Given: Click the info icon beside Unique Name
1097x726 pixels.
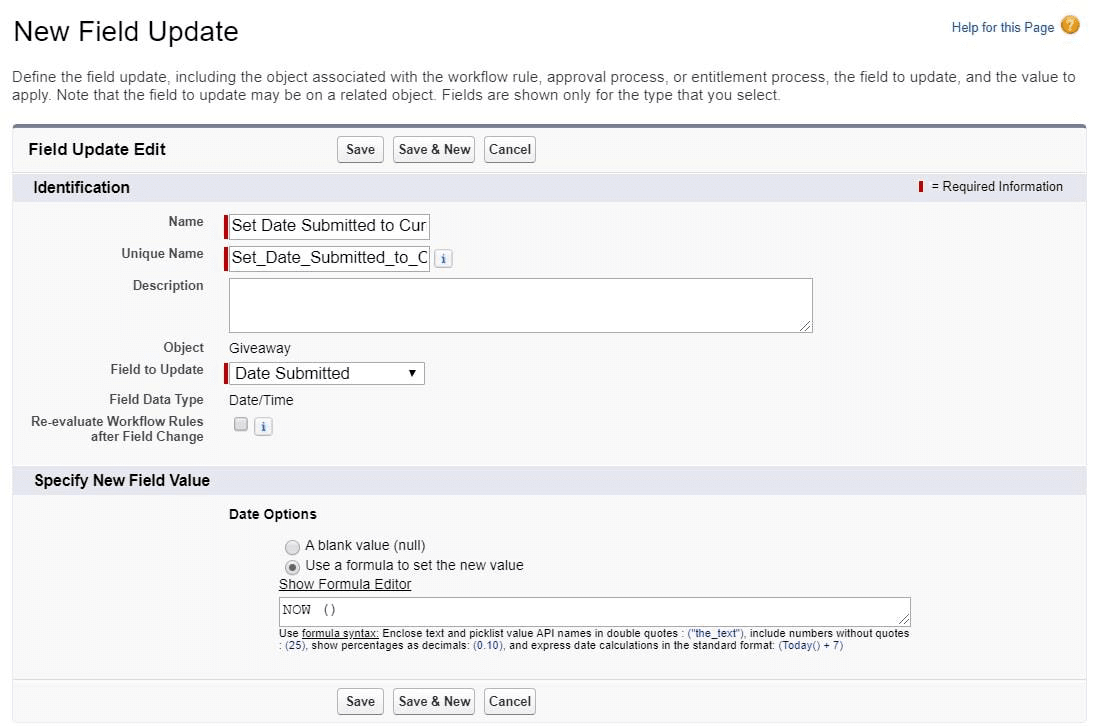Looking at the screenshot, I should point(443,258).
